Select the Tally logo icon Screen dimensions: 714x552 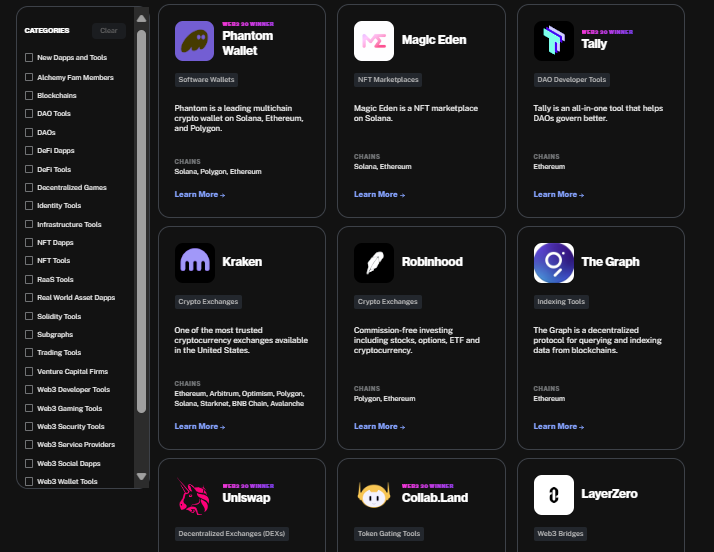554,41
